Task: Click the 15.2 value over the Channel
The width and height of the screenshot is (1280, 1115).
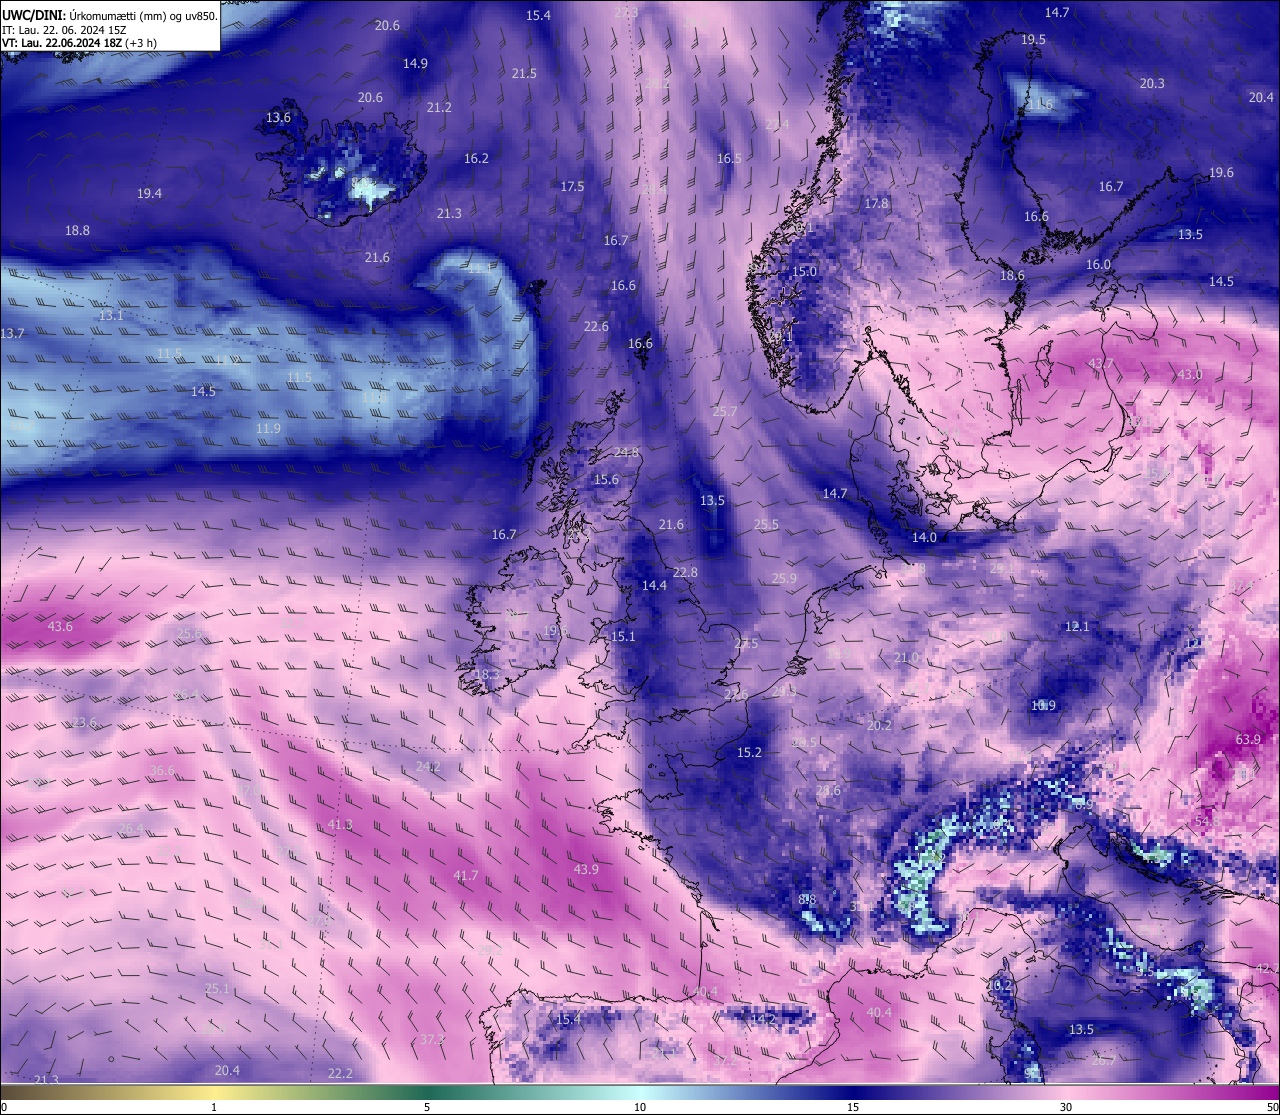Action: point(749,752)
